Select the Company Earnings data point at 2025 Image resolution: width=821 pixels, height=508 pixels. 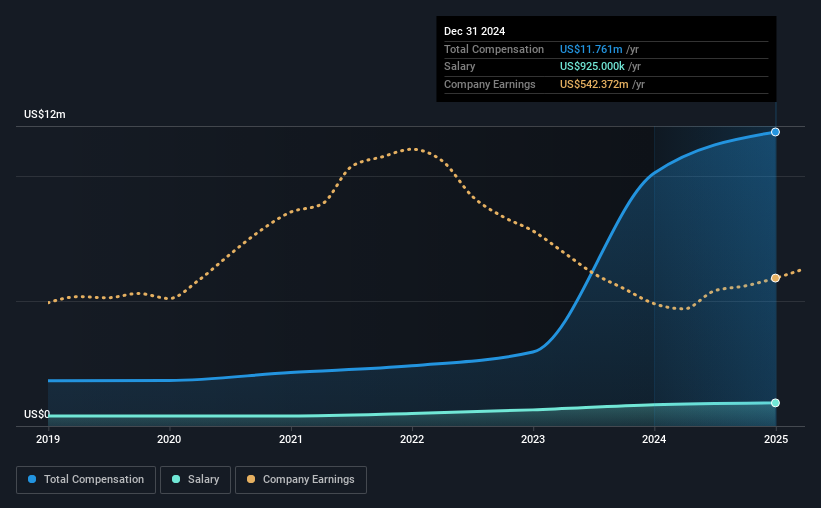[775, 278]
